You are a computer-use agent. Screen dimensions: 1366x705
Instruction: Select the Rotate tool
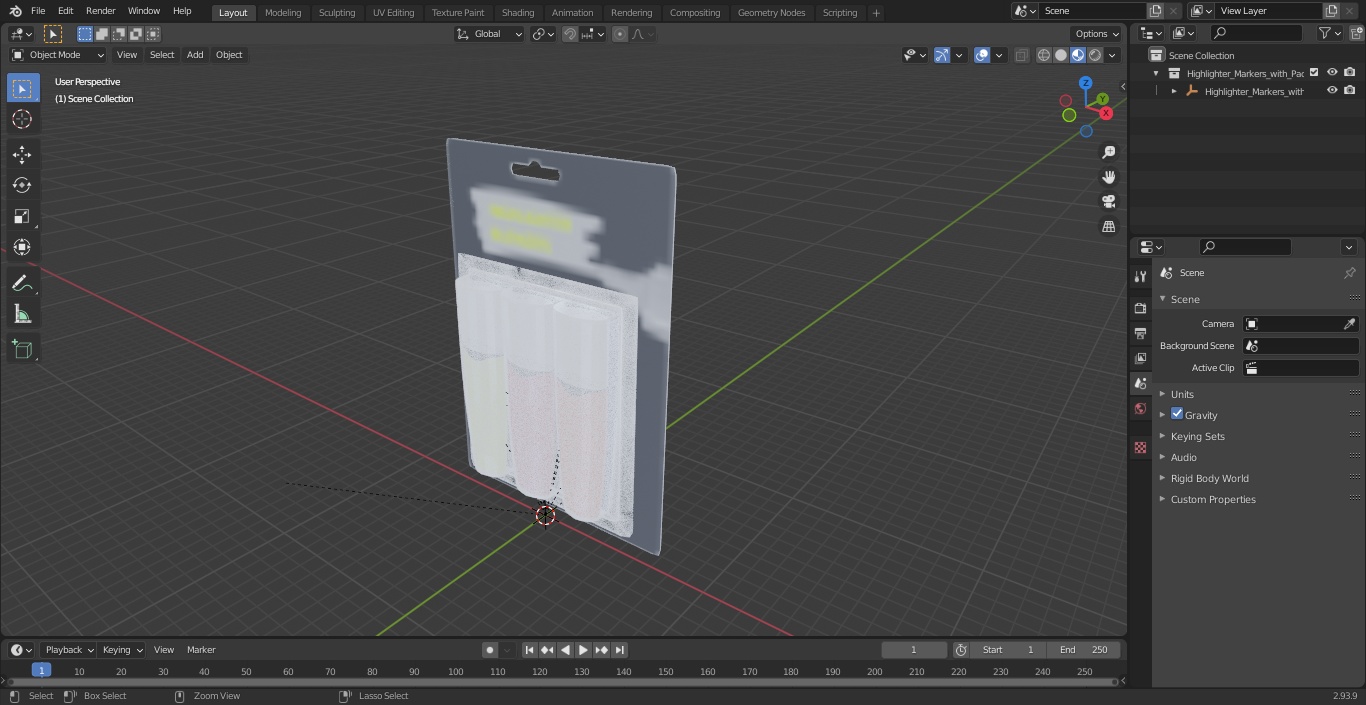click(x=22, y=185)
